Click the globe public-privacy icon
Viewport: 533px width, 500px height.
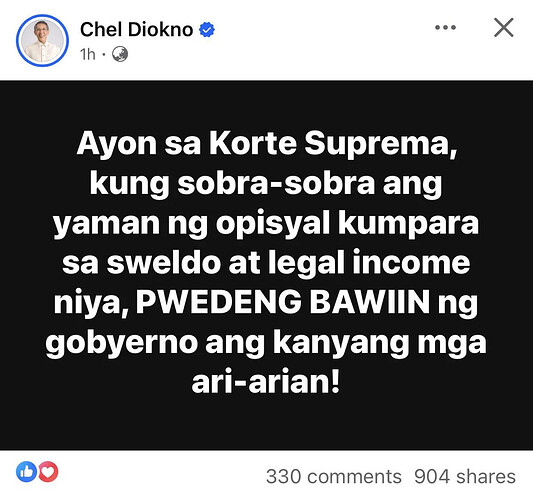point(120,54)
